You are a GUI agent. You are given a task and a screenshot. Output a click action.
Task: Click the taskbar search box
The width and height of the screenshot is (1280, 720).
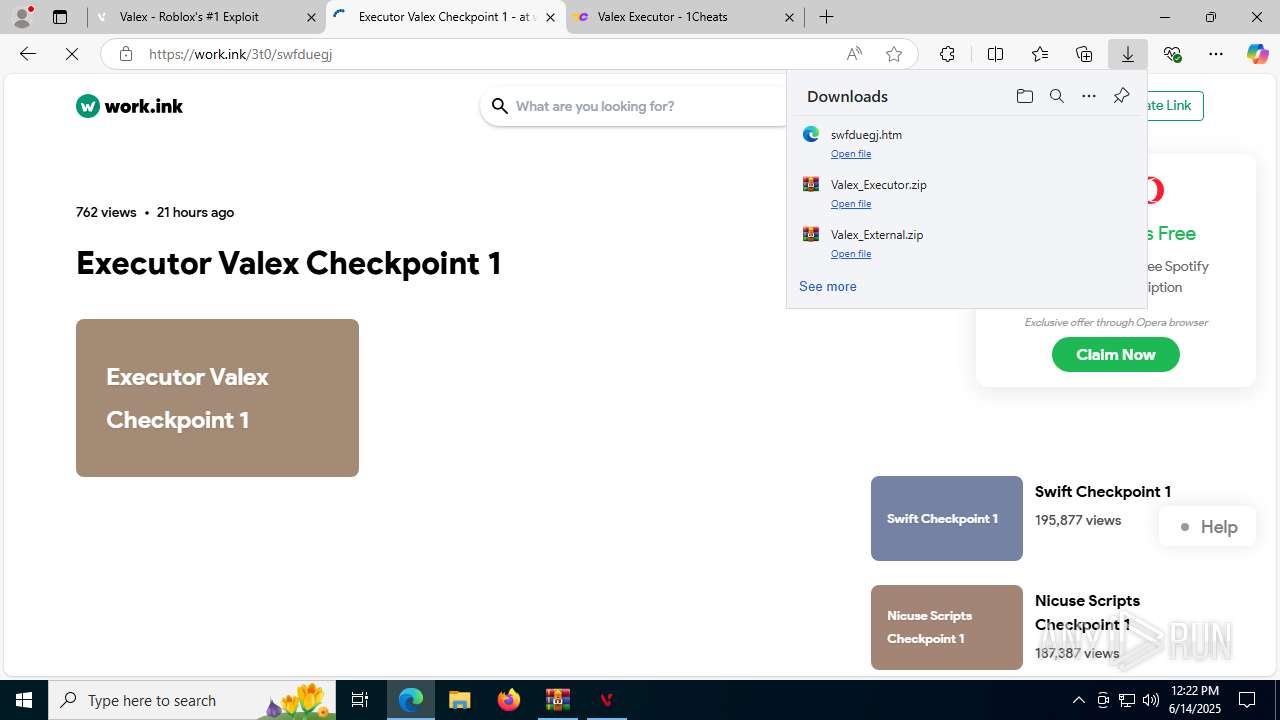click(x=192, y=700)
